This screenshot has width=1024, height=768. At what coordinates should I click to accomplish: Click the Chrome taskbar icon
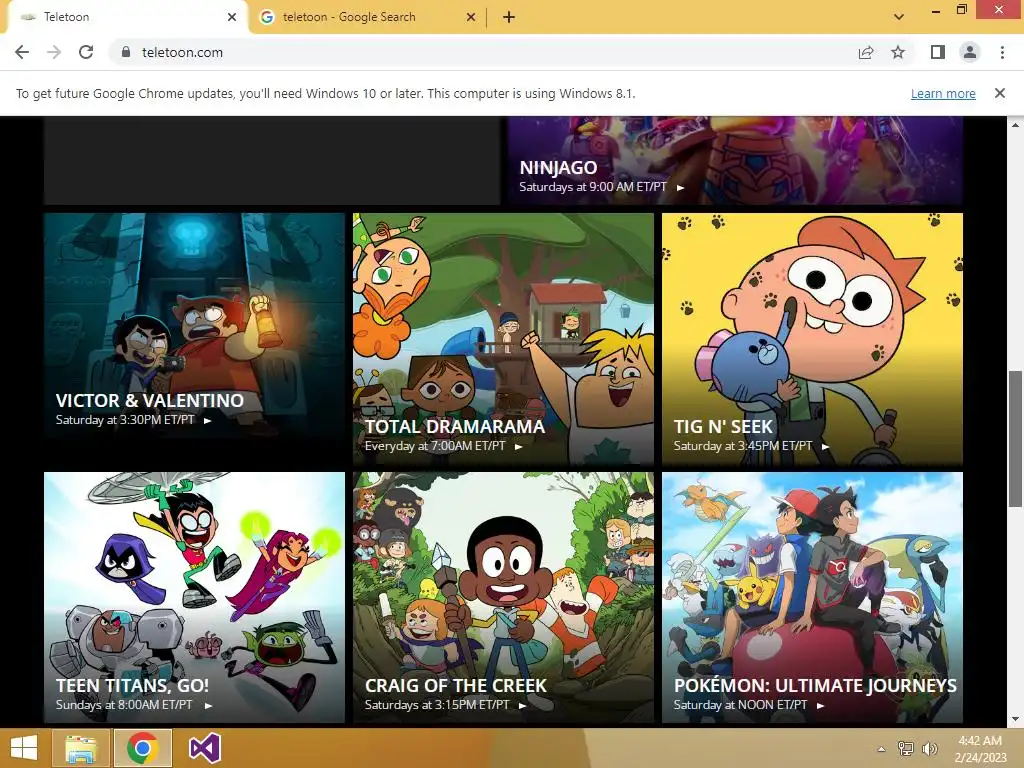pos(143,748)
